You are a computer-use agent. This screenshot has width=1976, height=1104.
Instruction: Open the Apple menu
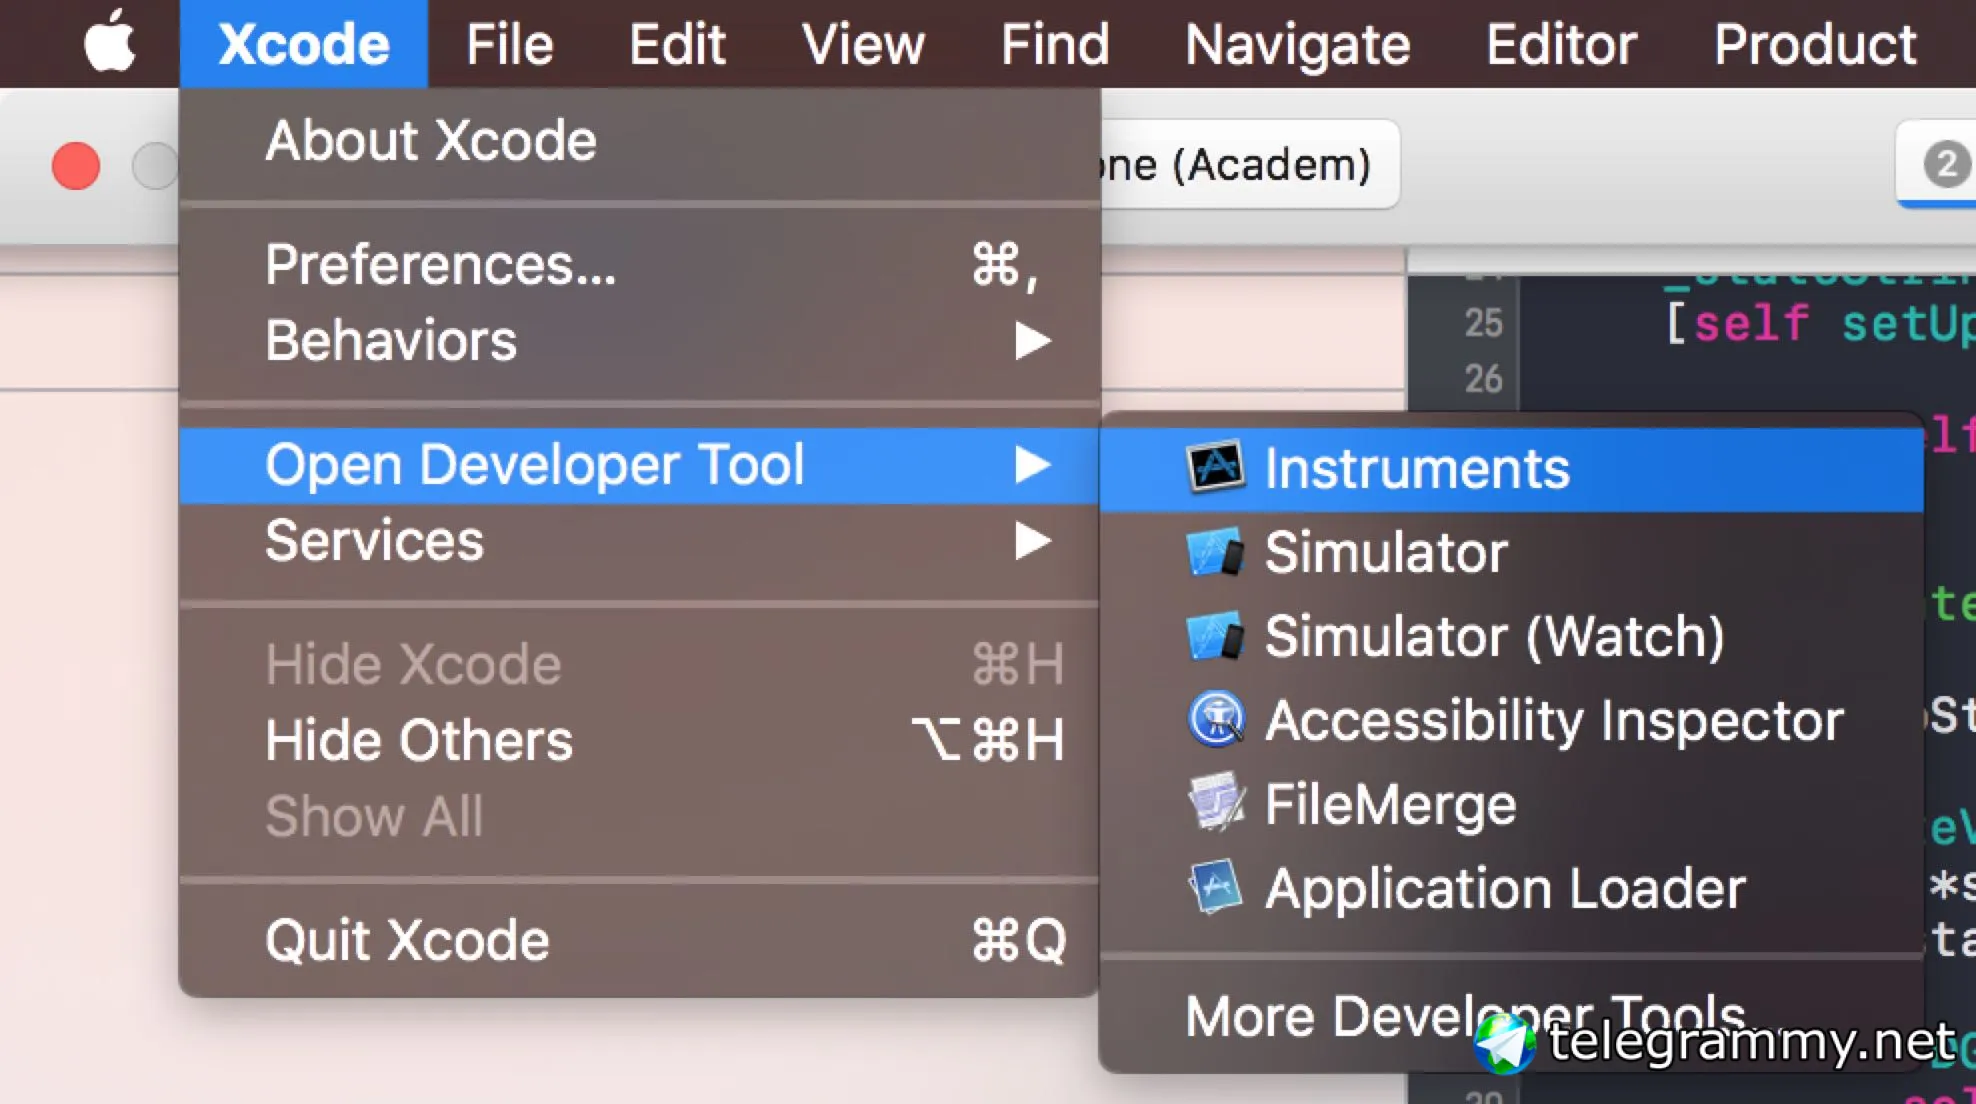109,43
